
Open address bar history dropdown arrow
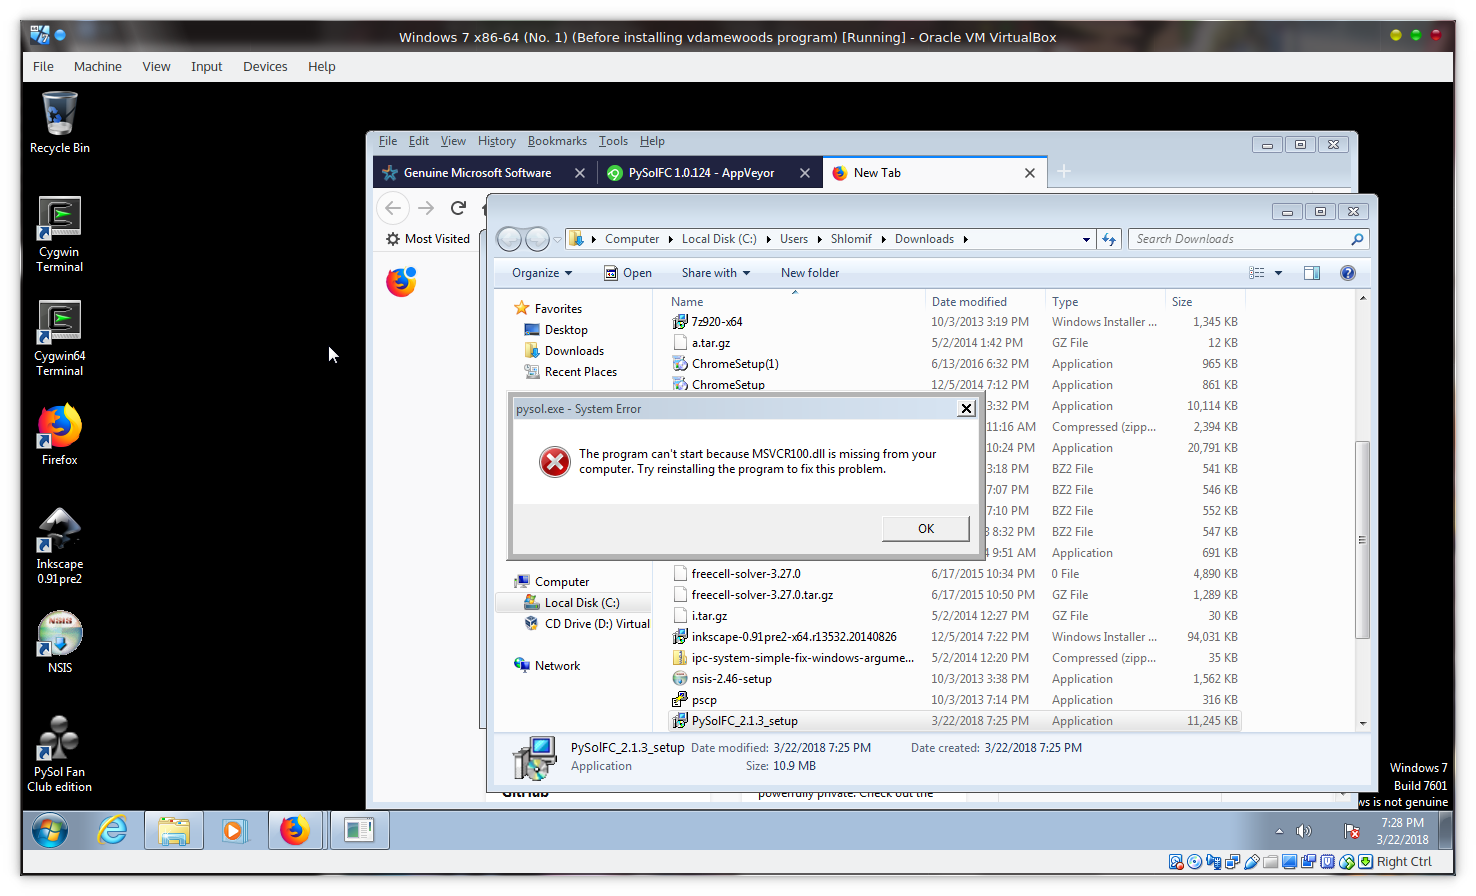coord(1086,239)
